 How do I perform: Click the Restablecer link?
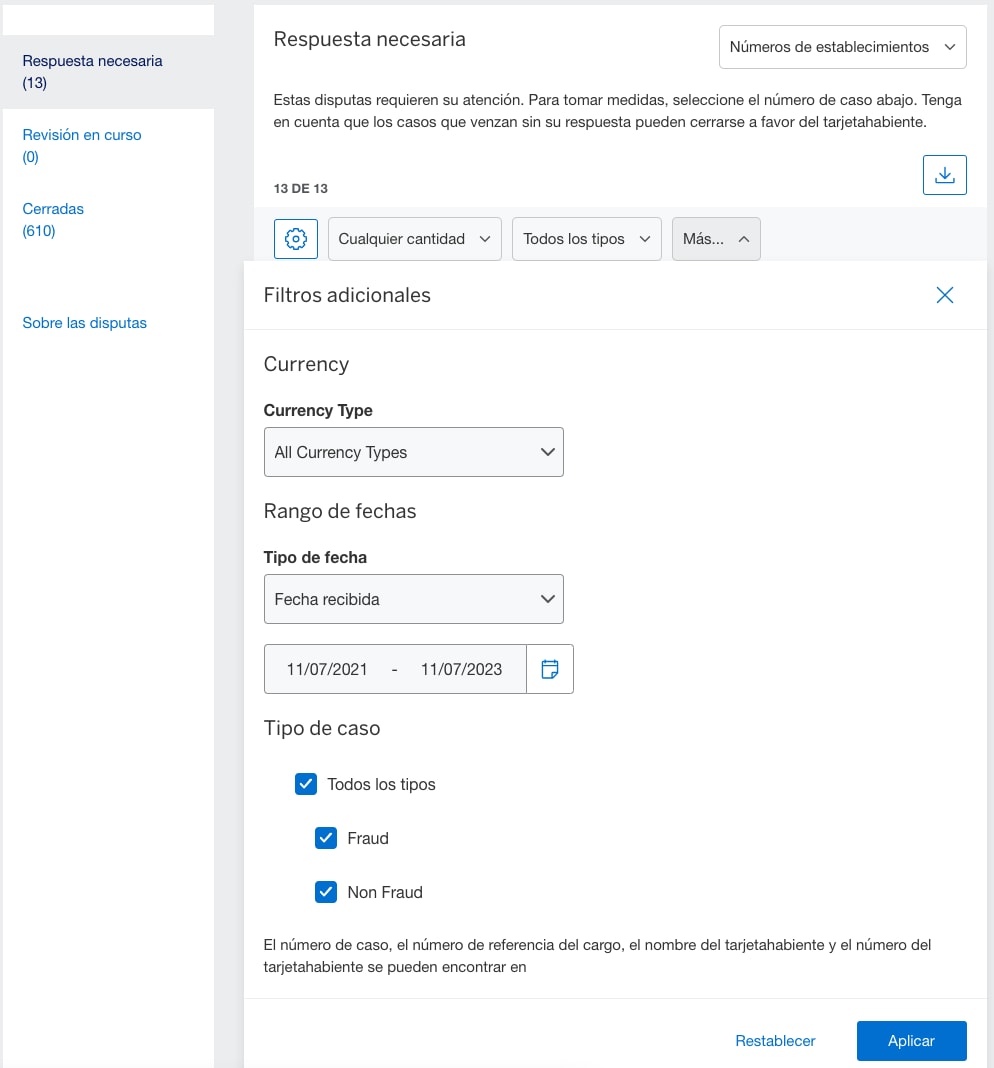point(774,1040)
